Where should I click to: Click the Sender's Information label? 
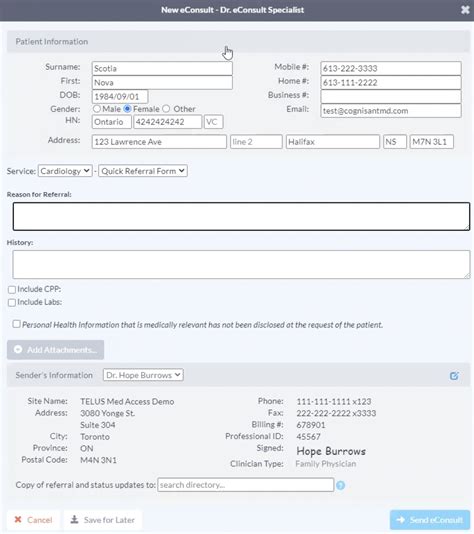point(54,375)
